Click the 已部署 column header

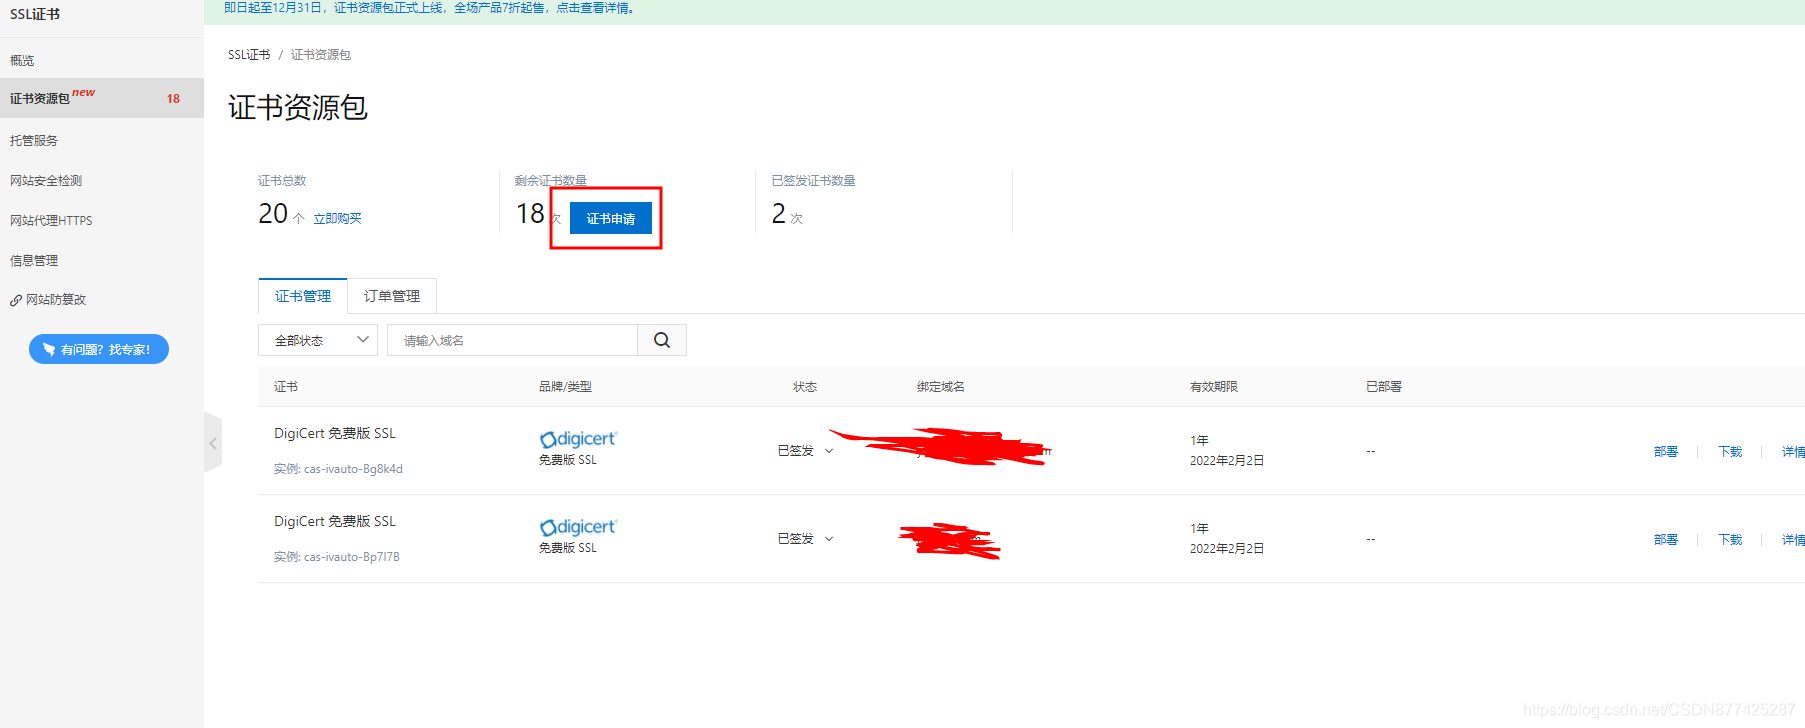coord(1384,386)
